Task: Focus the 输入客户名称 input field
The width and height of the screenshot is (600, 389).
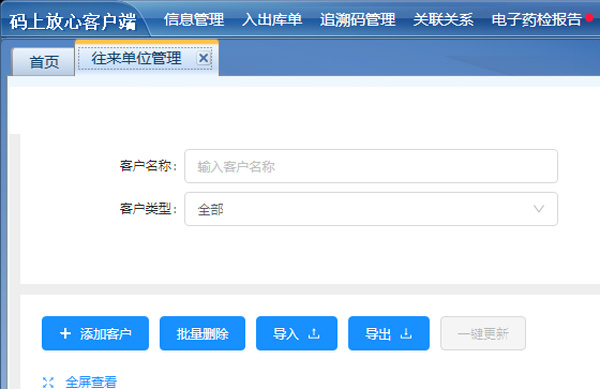Action: pos(371,166)
